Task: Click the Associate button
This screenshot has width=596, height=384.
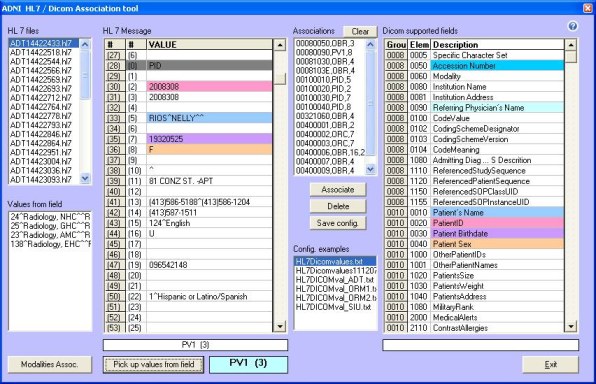Action: (x=338, y=189)
